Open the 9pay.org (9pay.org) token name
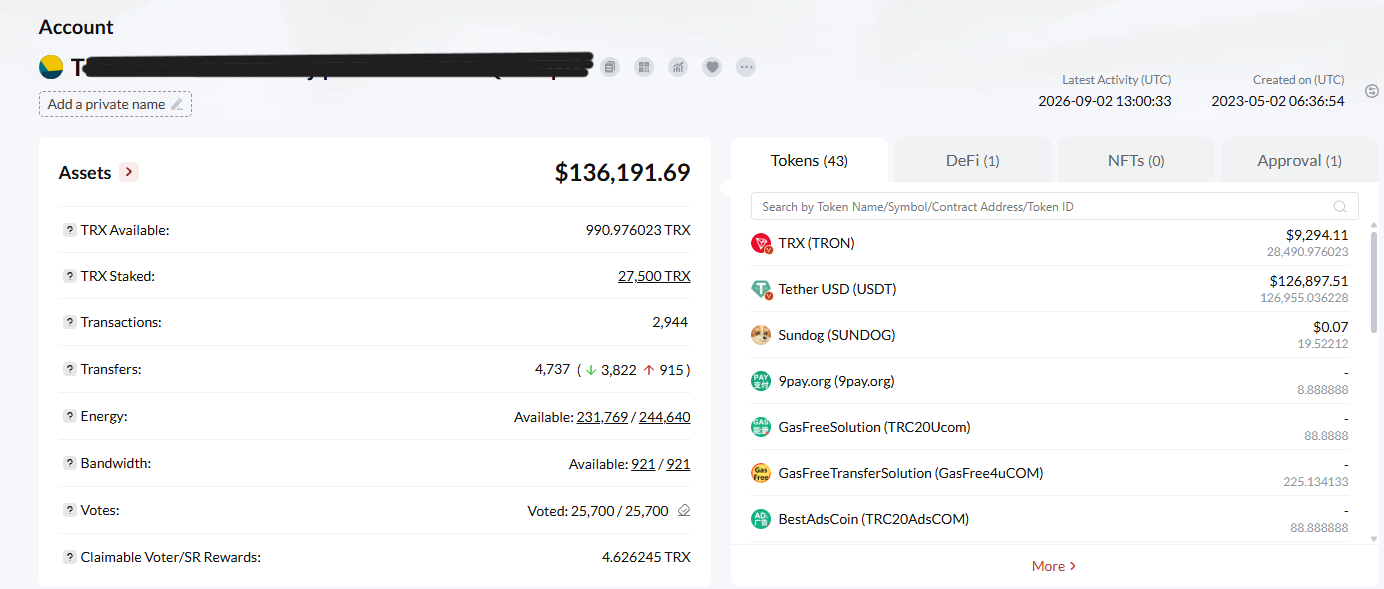This screenshot has width=1384, height=589. (836, 381)
